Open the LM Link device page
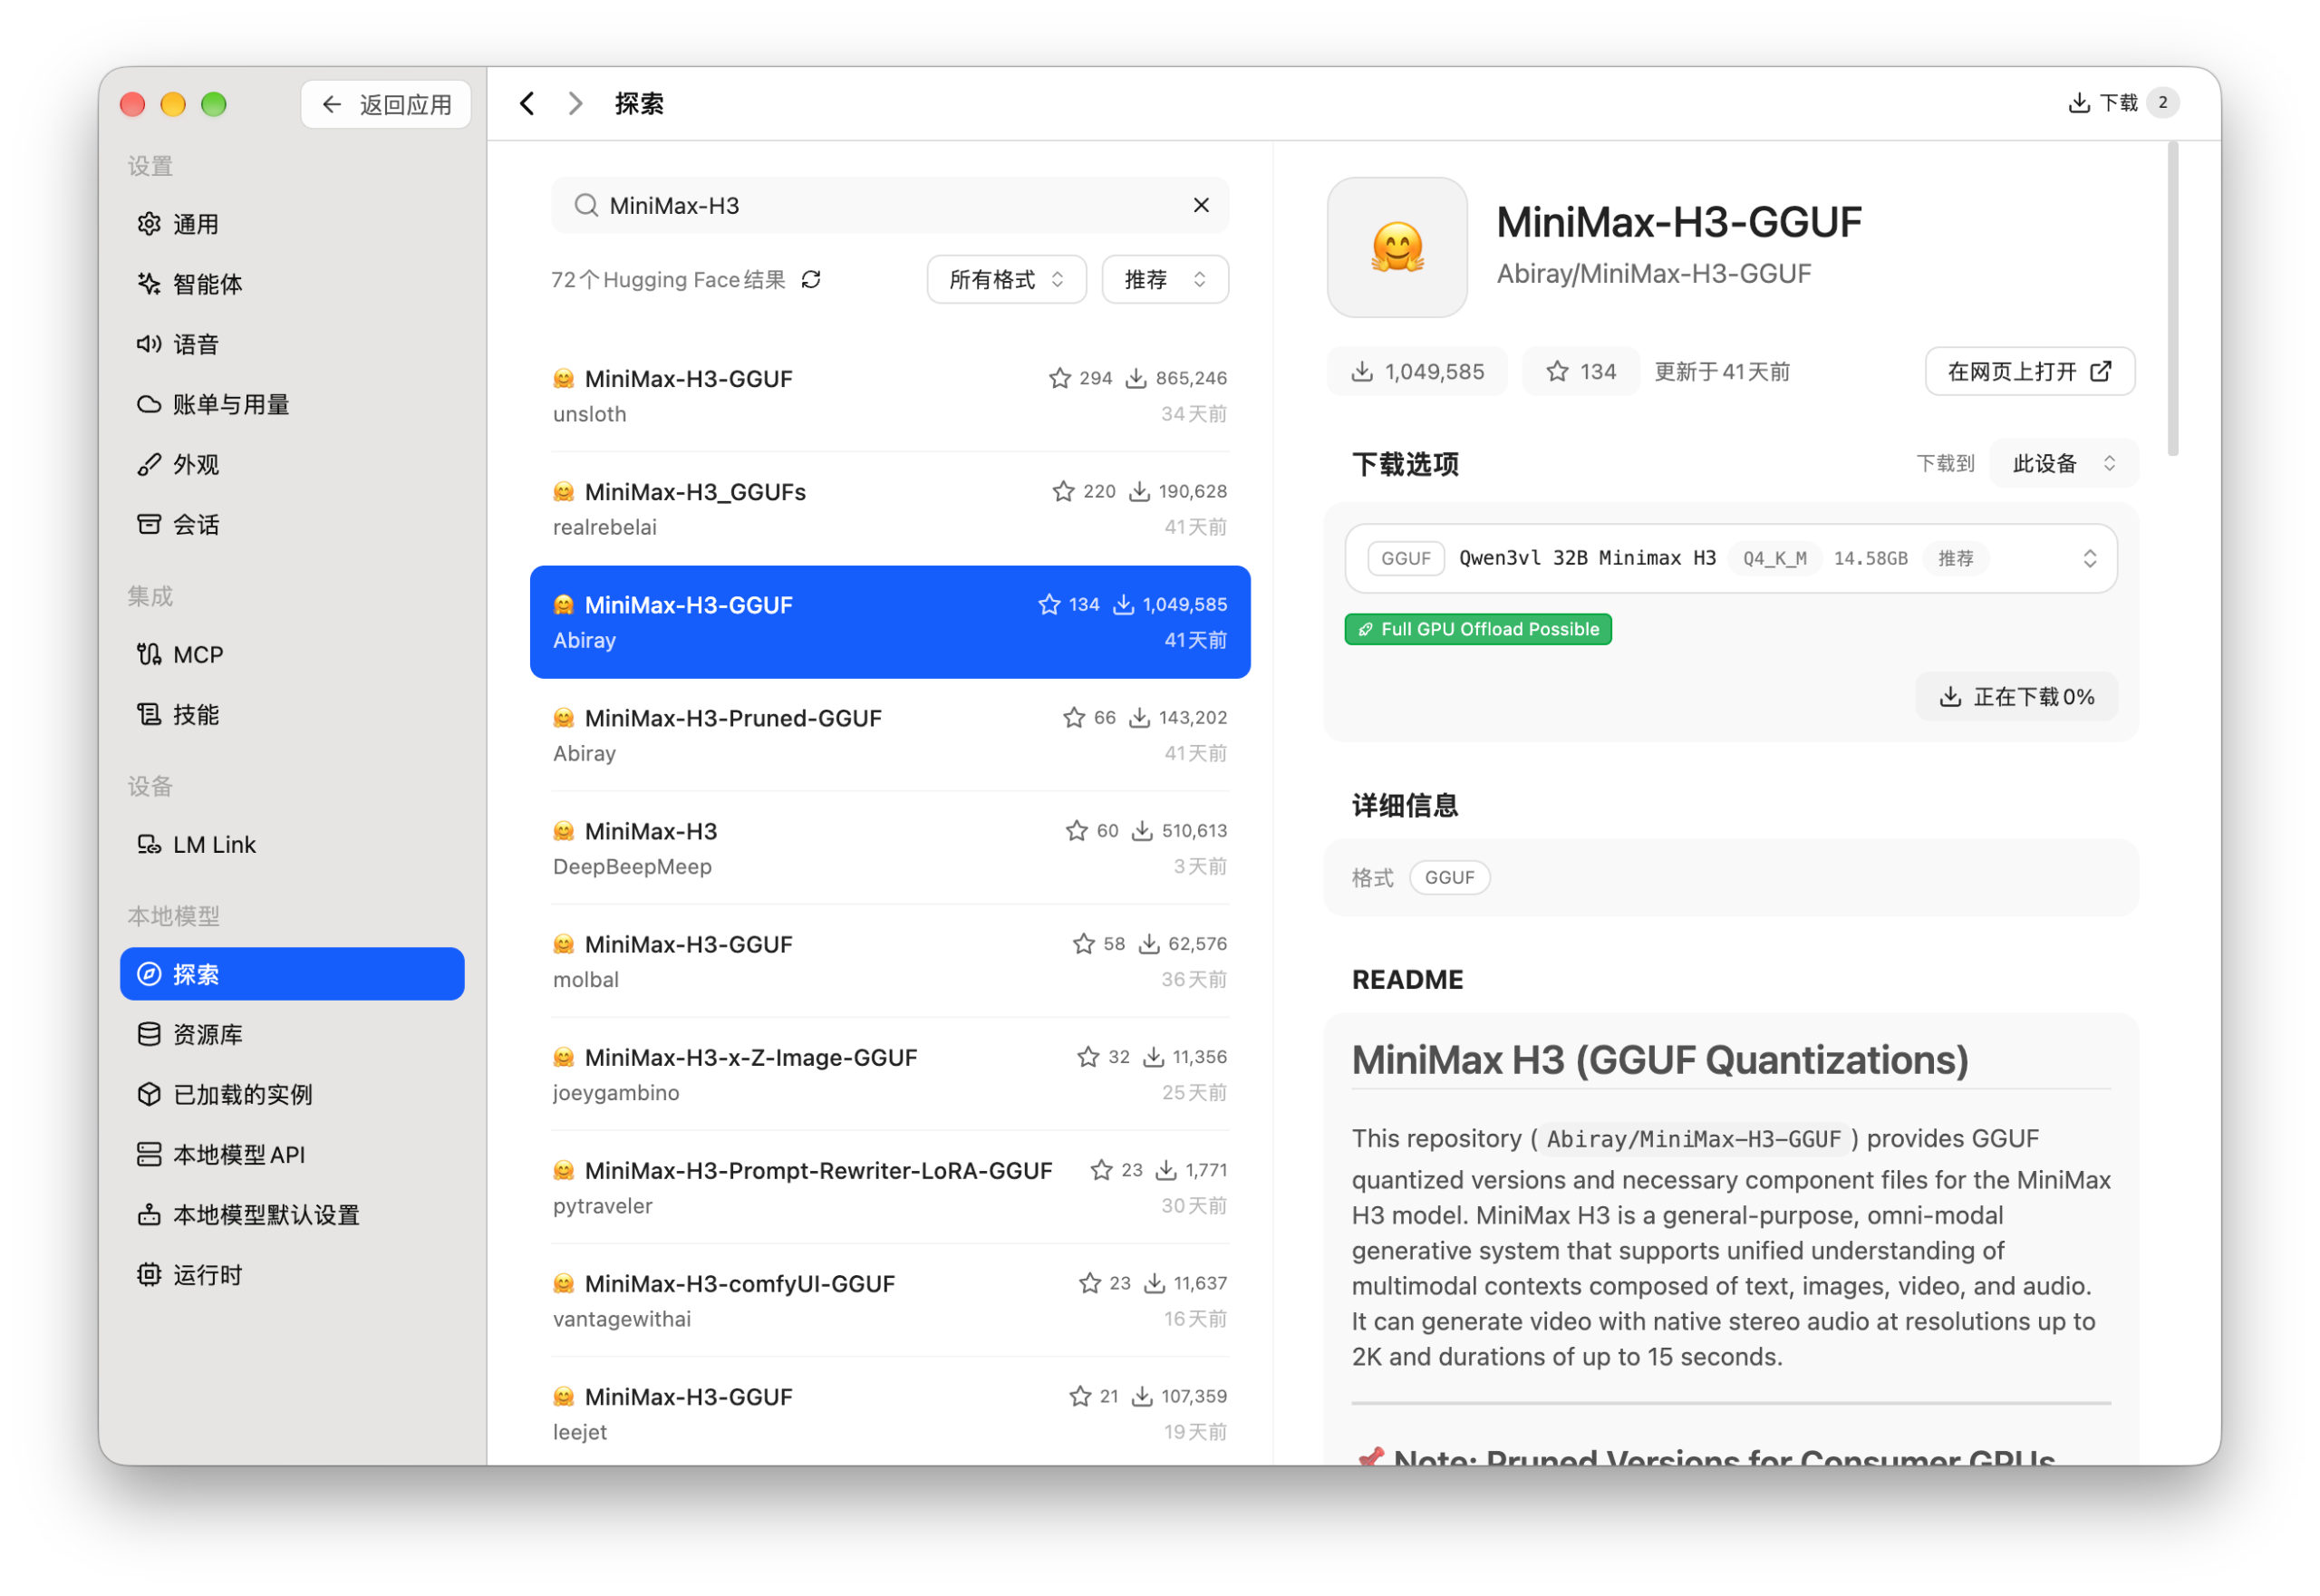2320x1596 pixels. coord(291,844)
